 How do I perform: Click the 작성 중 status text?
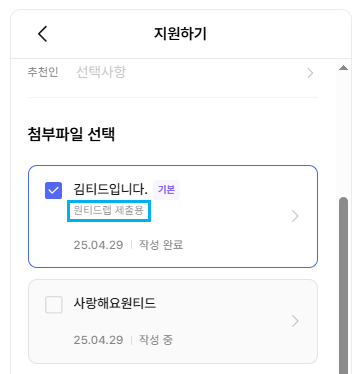pos(156,340)
